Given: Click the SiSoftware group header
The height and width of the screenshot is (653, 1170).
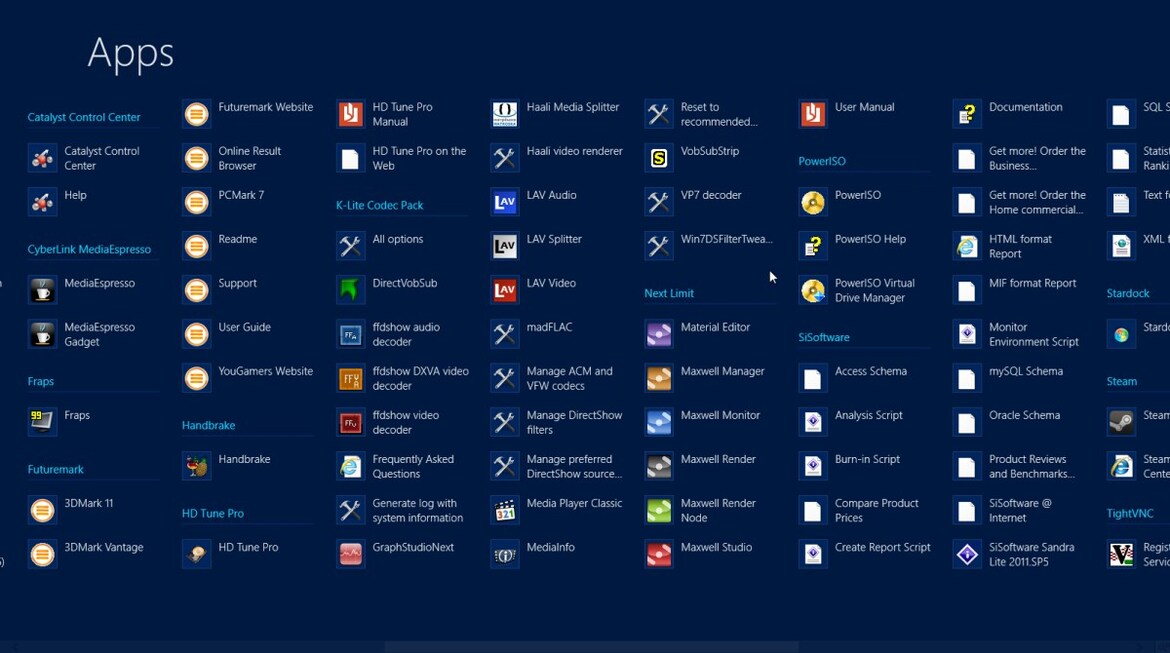Looking at the screenshot, I should pyautogui.click(x=824, y=337).
